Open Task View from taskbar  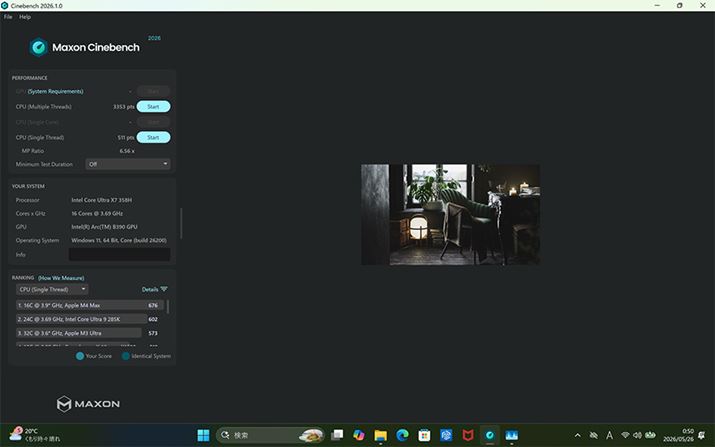337,435
